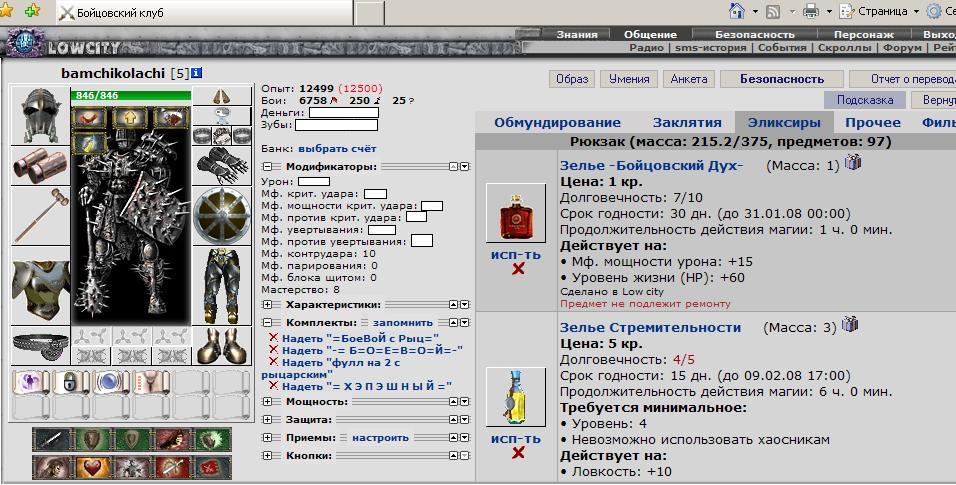Collapse the Комплекты section

(x=267, y=323)
